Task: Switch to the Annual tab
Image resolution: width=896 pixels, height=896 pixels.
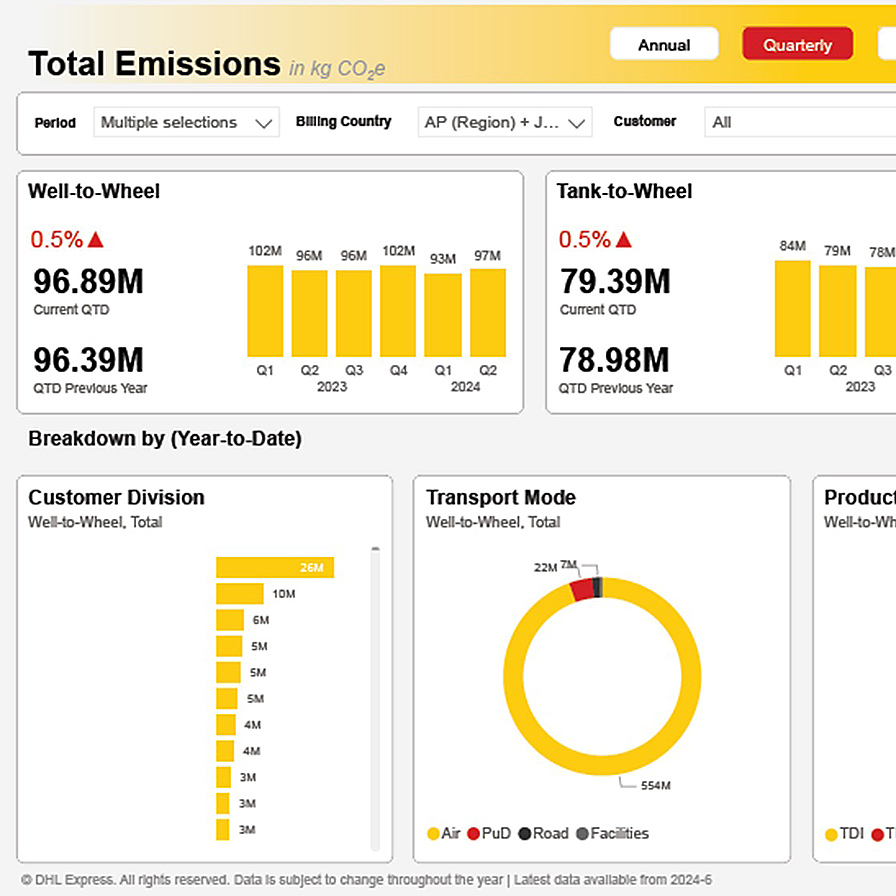Action: (x=663, y=44)
